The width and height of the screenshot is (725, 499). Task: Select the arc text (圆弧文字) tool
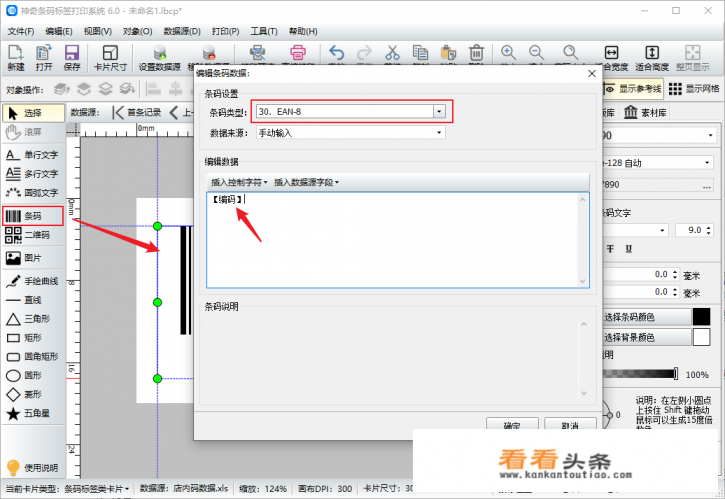(33, 192)
